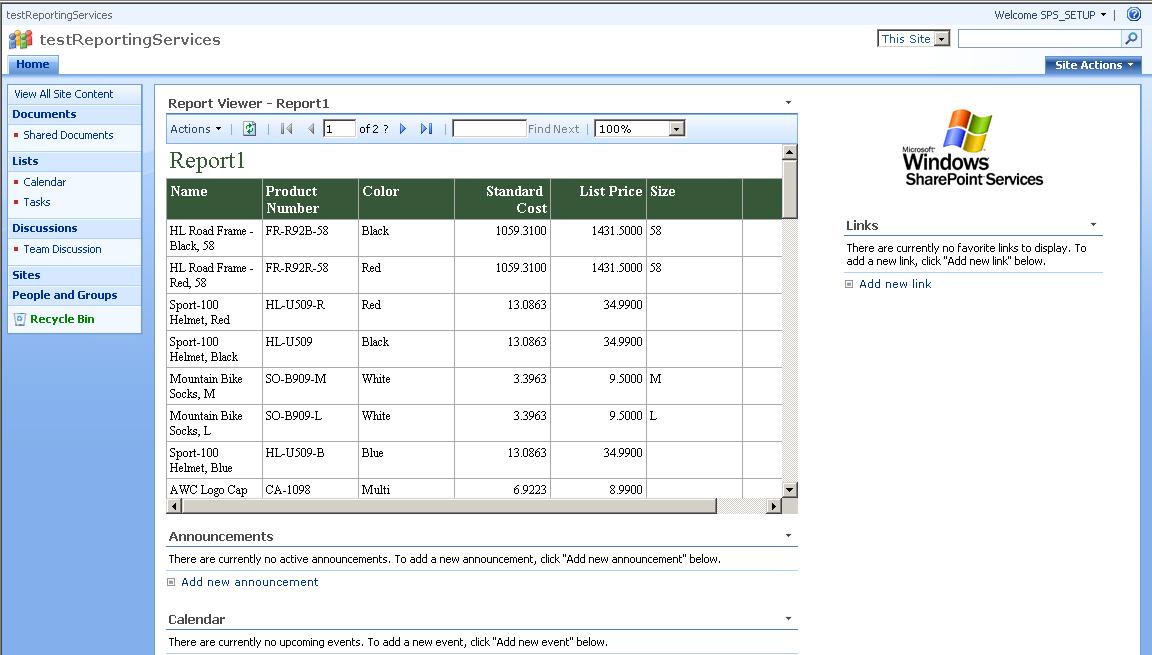Open the Lists section heading
This screenshot has height=655, width=1152.
(x=25, y=161)
